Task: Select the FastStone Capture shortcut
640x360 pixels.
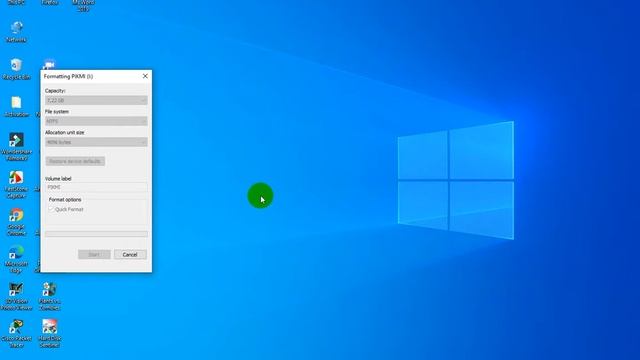Action: (x=16, y=184)
